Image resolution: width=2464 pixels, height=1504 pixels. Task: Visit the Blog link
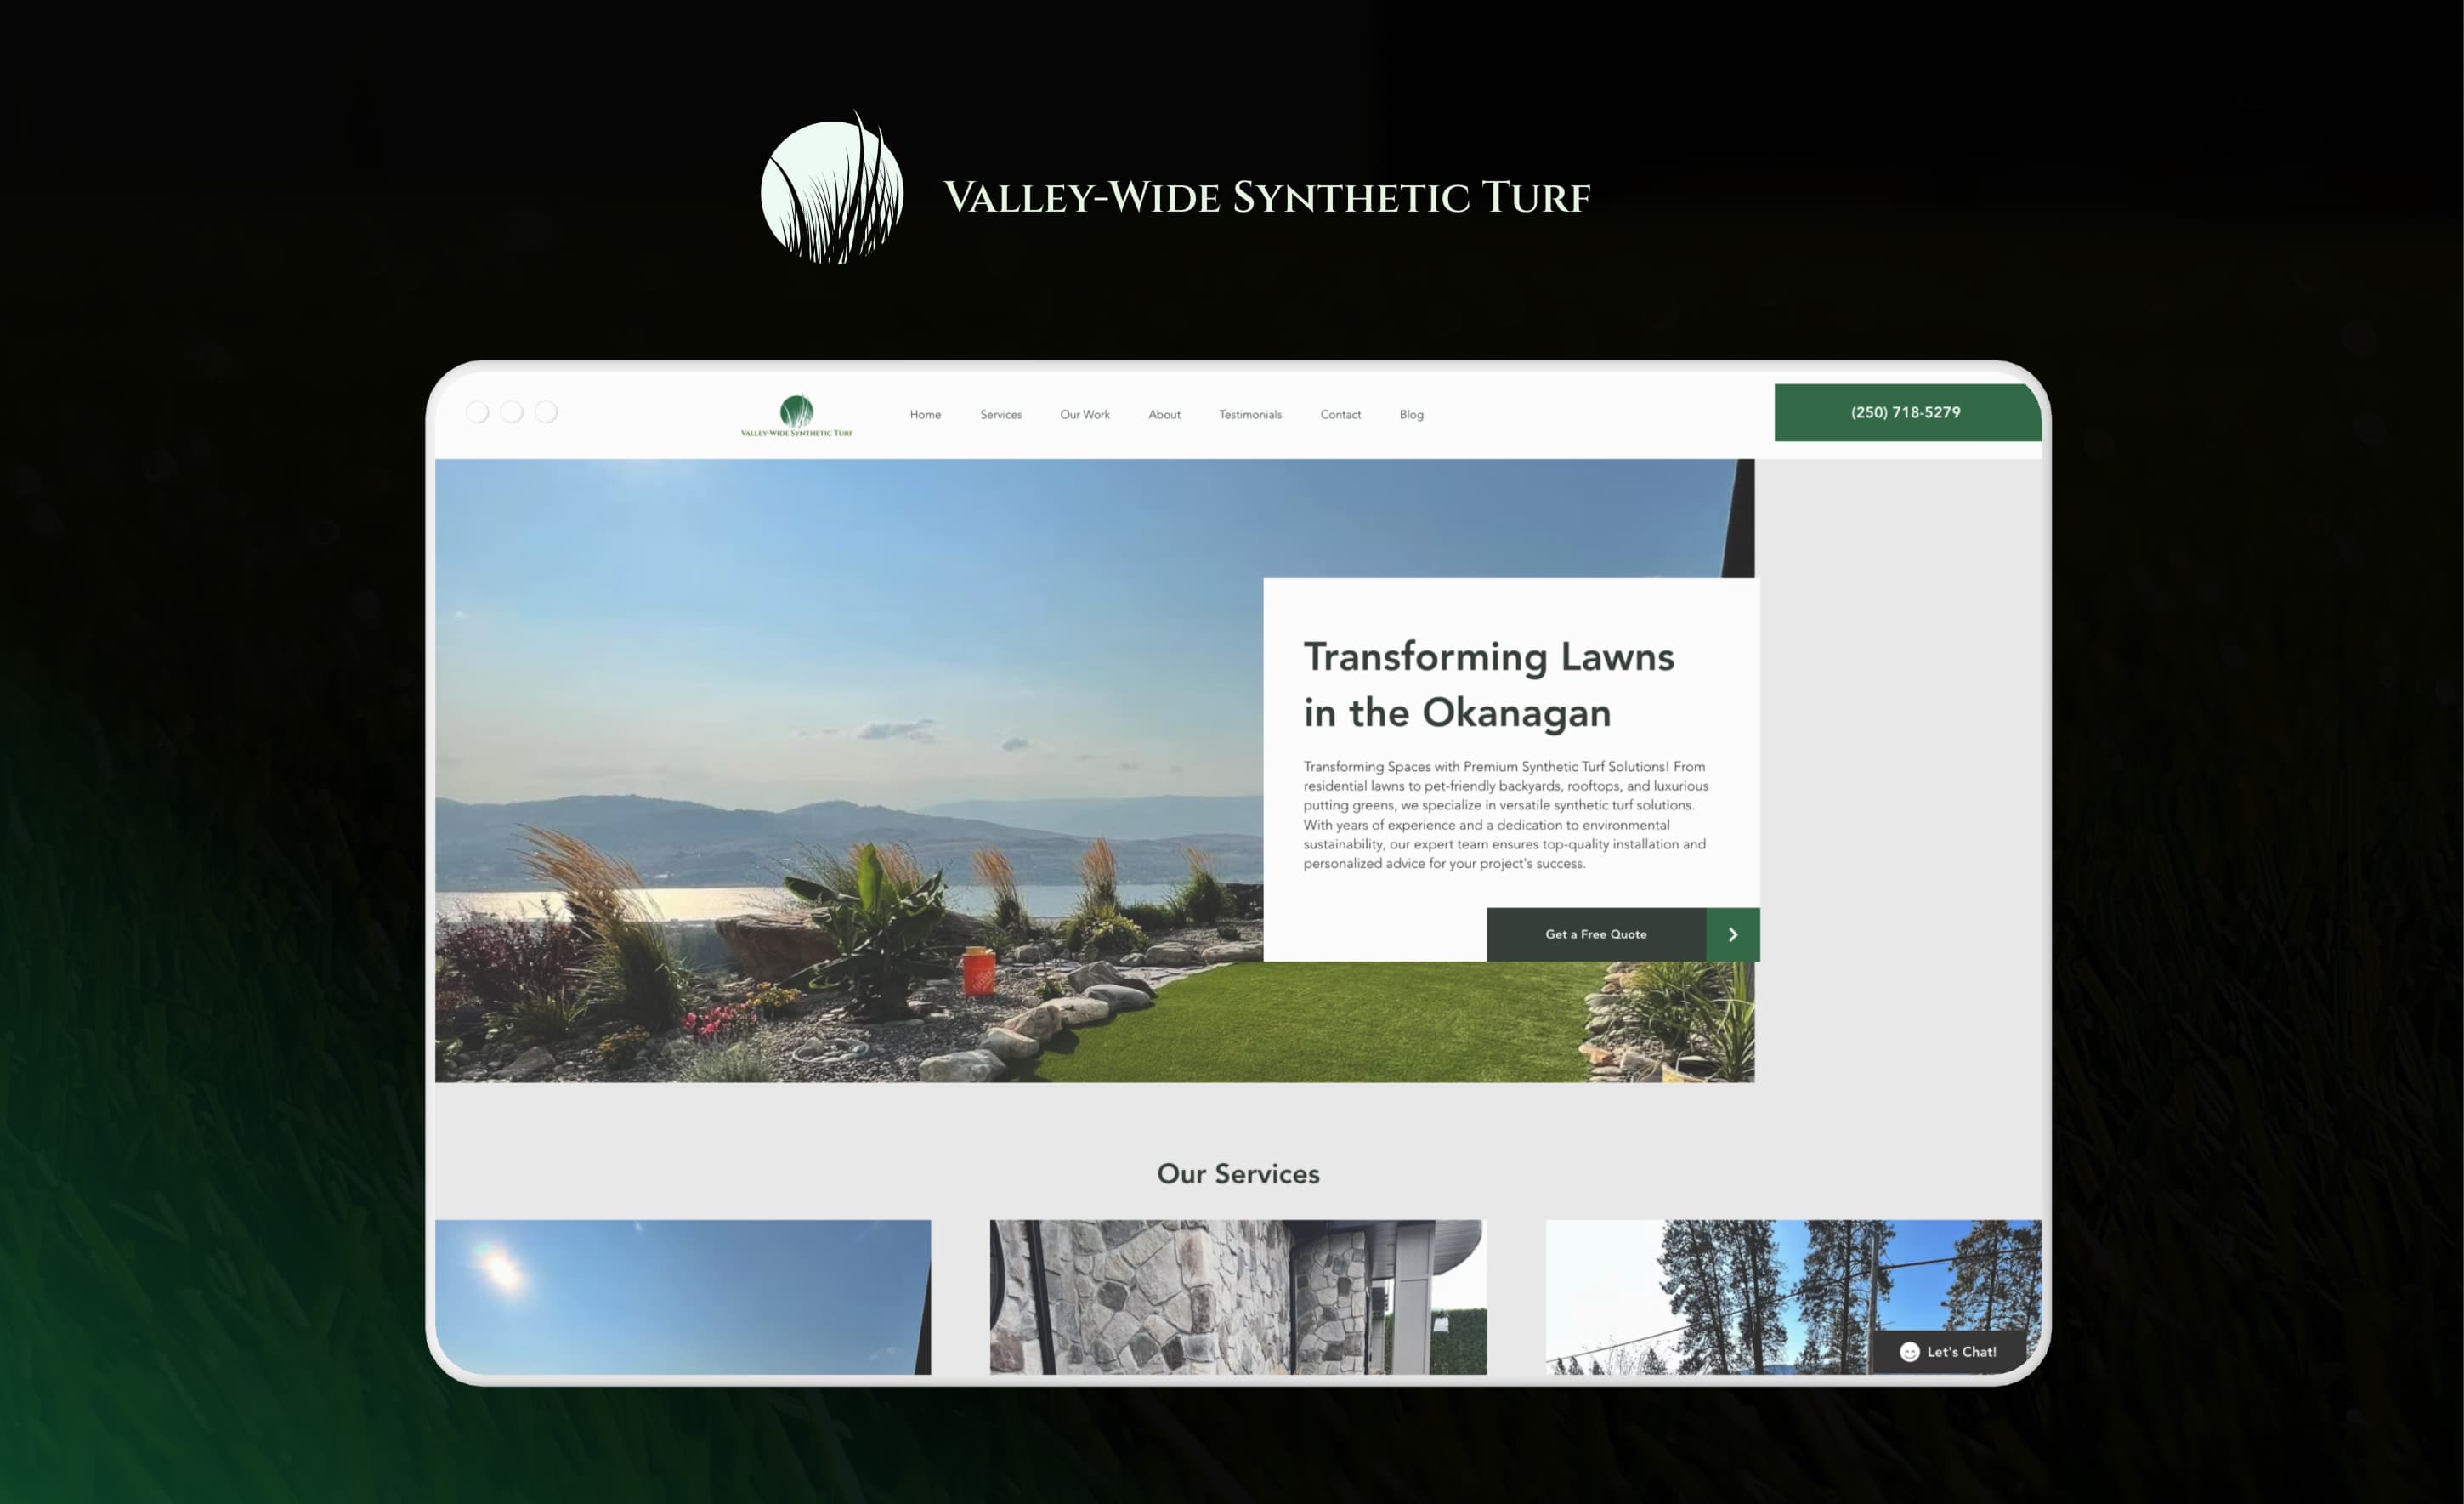[x=1411, y=414]
